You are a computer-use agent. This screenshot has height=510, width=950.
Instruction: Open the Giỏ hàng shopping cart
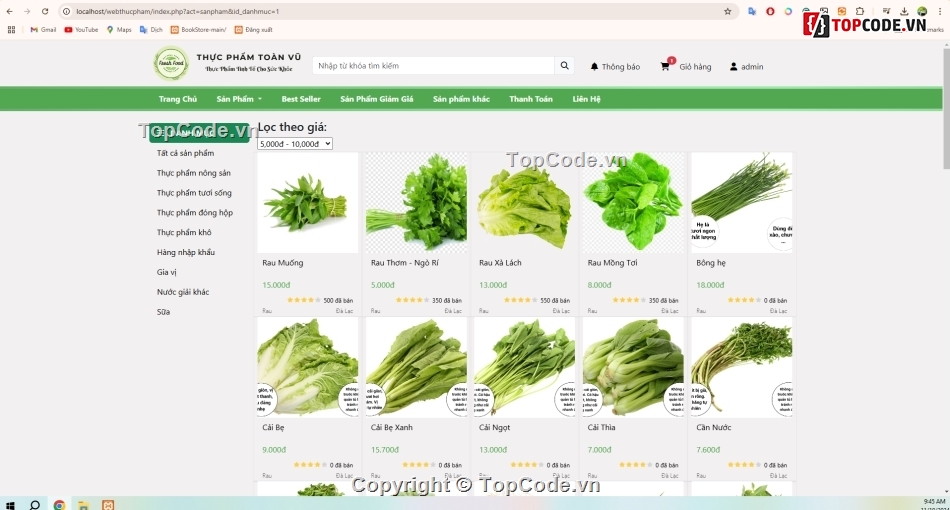(x=686, y=67)
